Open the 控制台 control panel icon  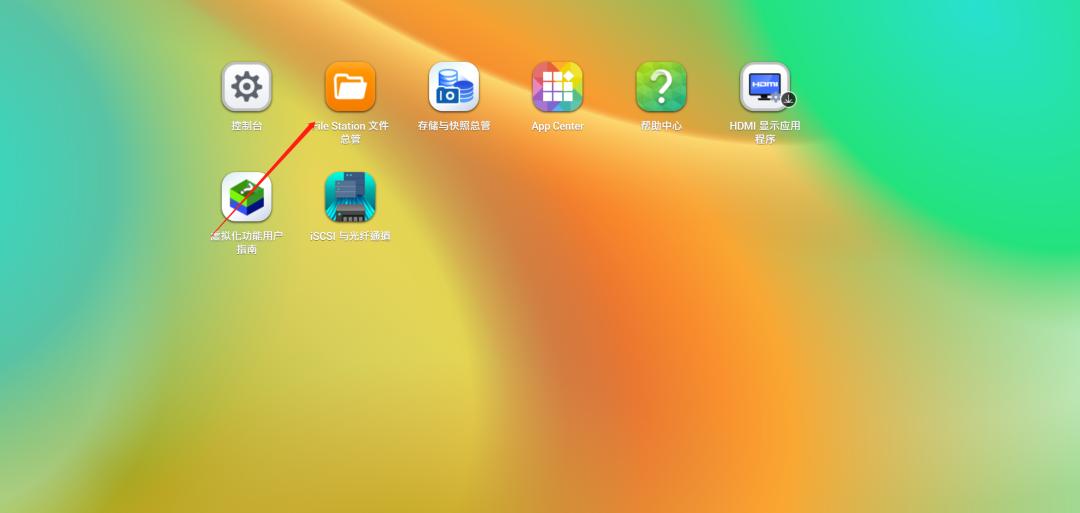coord(247,87)
